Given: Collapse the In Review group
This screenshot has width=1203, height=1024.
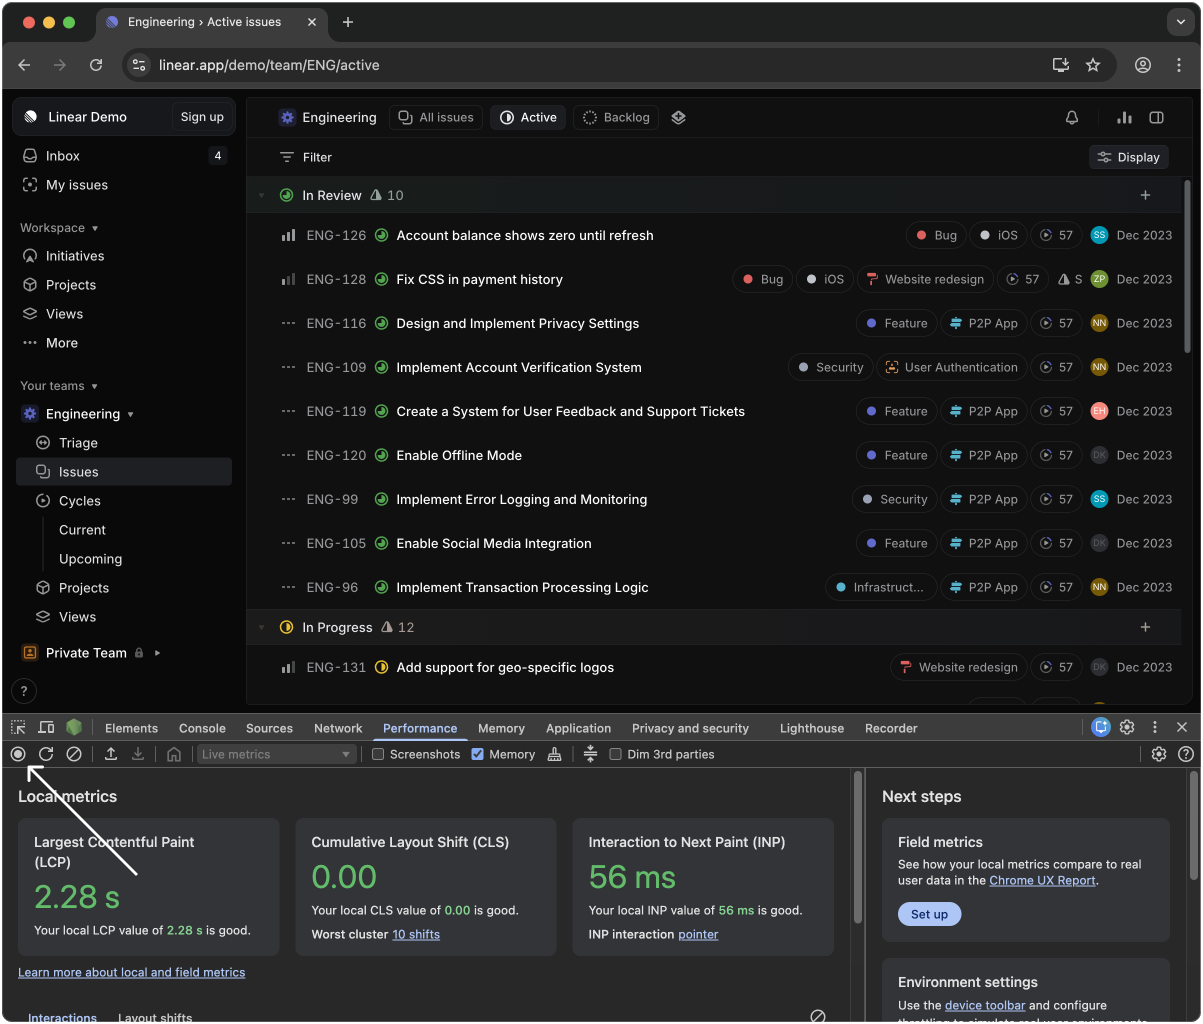Looking at the screenshot, I should [262, 196].
